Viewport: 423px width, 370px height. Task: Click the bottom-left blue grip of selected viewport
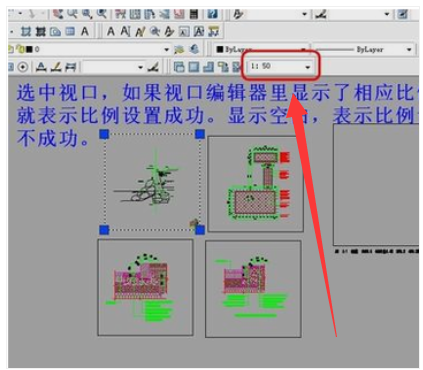coord(104,230)
